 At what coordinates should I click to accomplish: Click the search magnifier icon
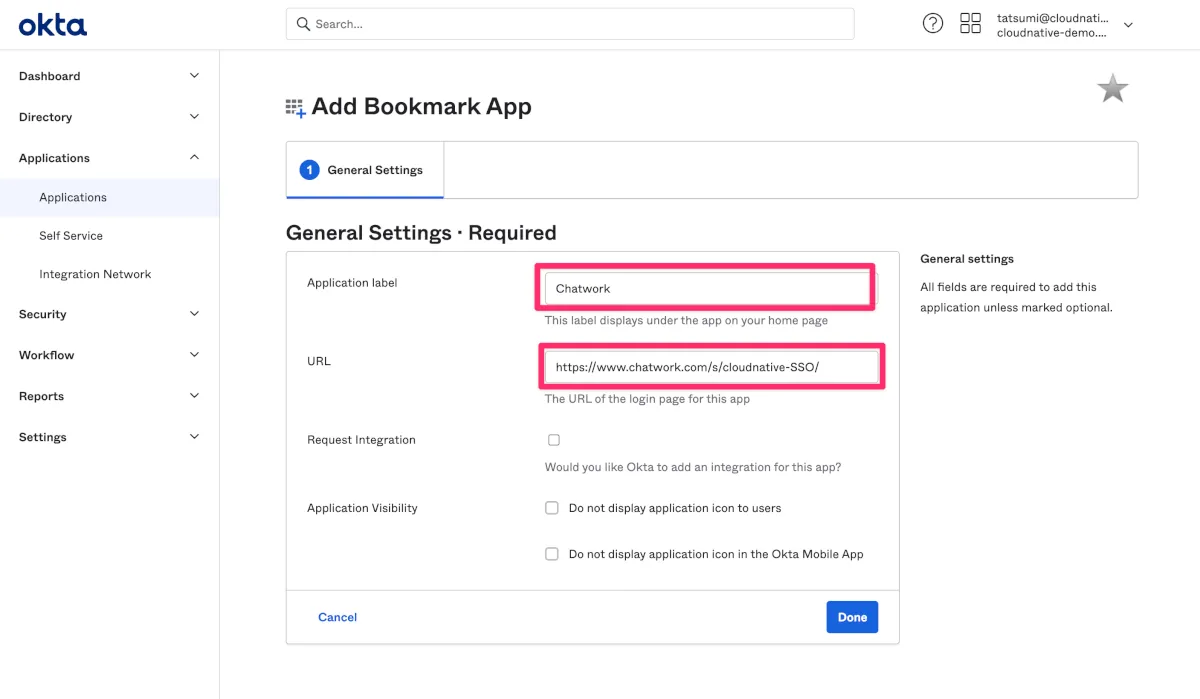click(x=302, y=24)
